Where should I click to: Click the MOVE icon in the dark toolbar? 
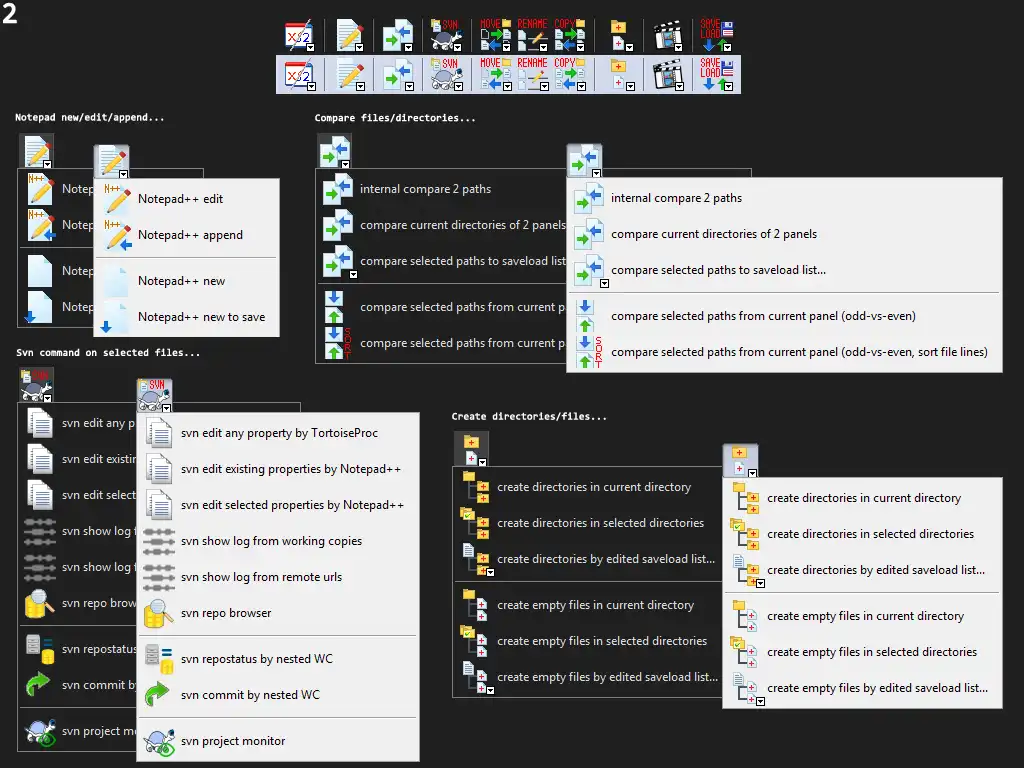496,35
